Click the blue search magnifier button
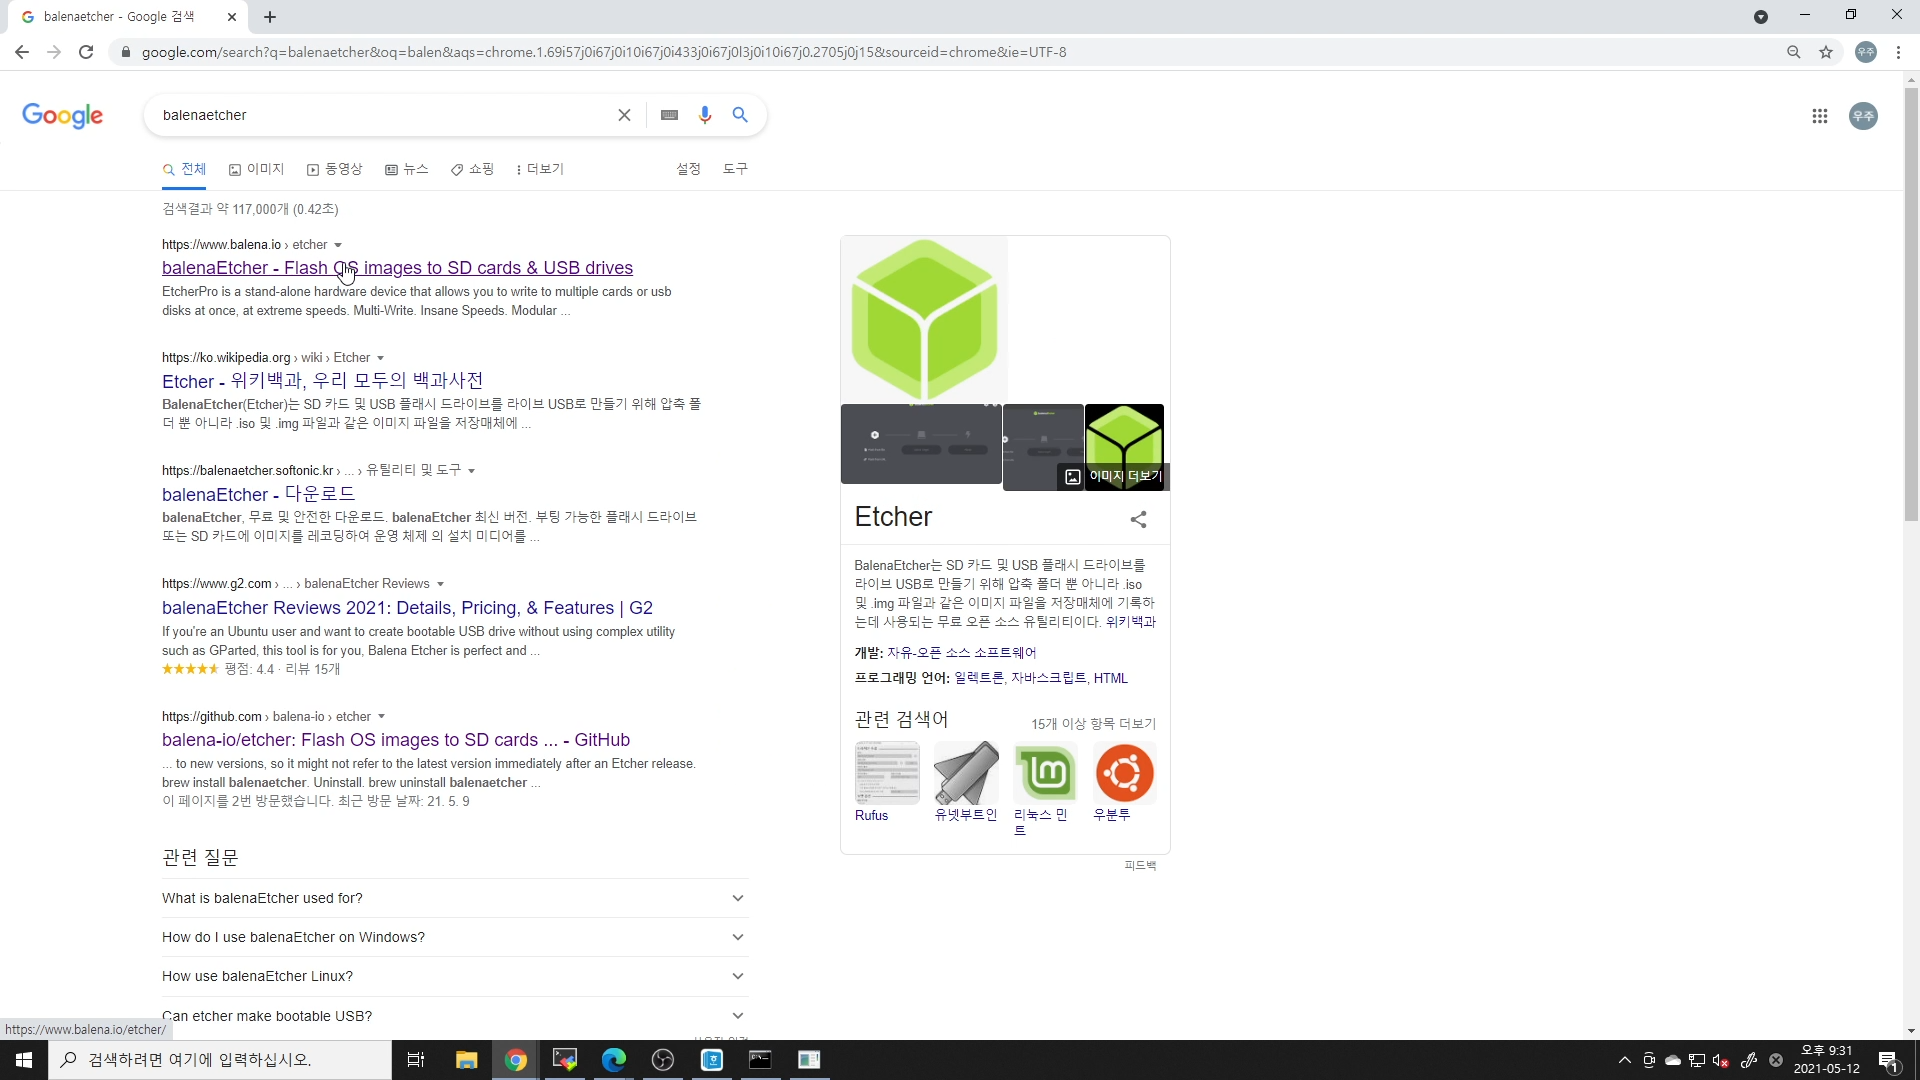This screenshot has height=1080, width=1920. [x=740, y=115]
